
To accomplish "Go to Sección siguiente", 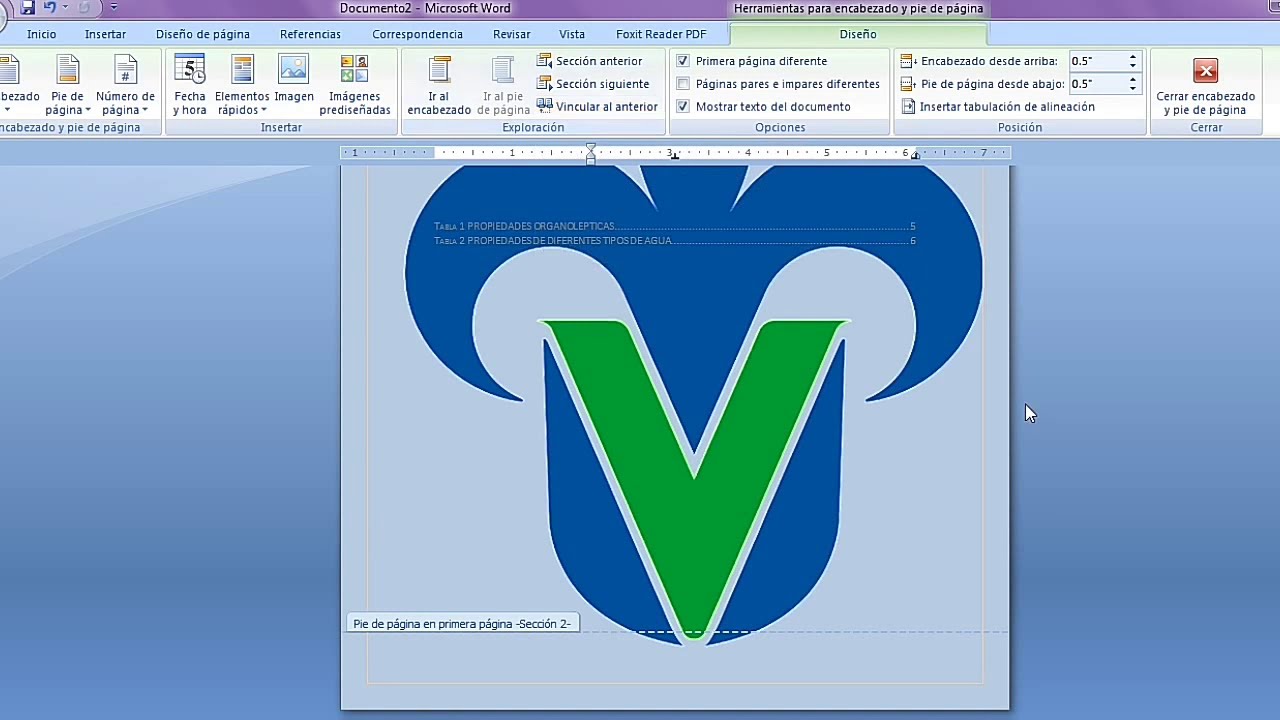I will click(593, 84).
